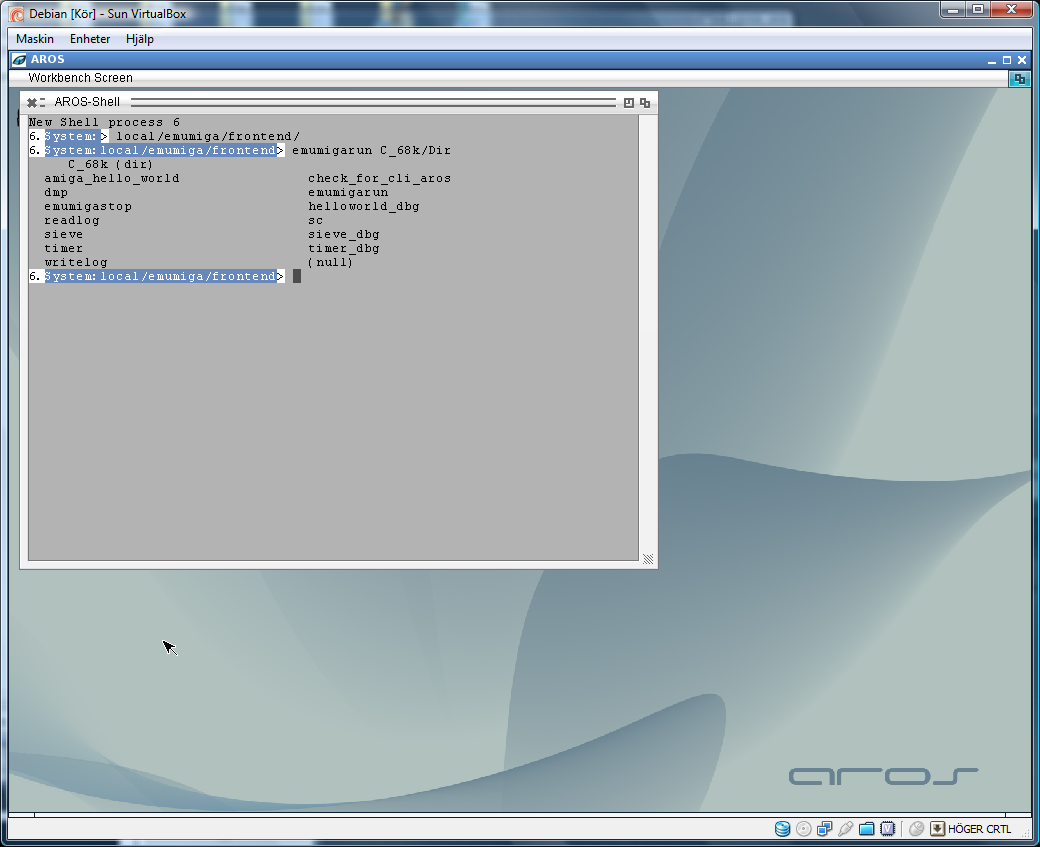The height and width of the screenshot is (847, 1040).
Task: Click the sieve_dbg entry
Action: (344, 234)
